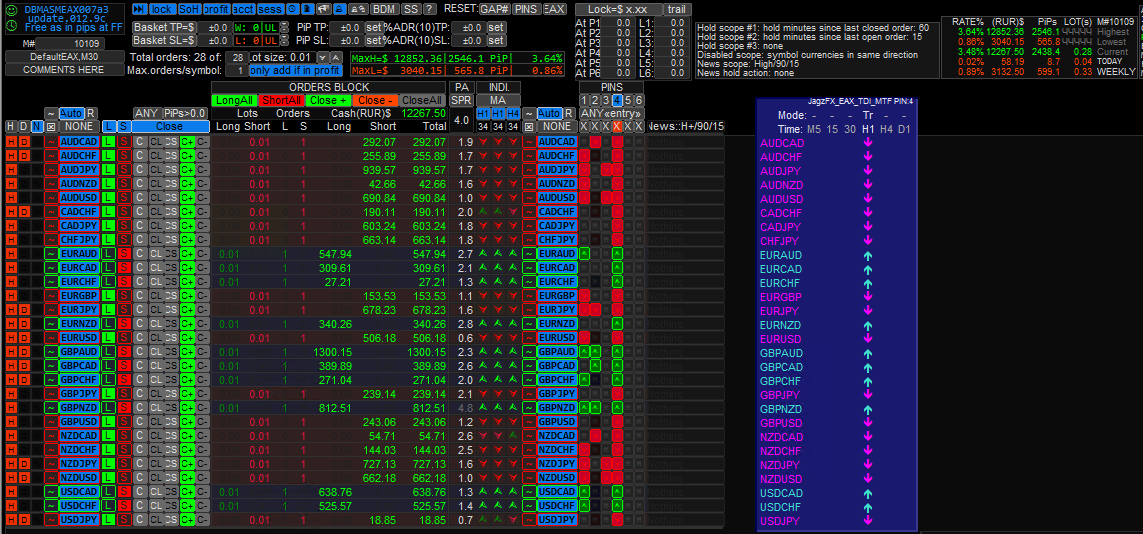Click the red S button for CADCHF
Image resolution: width=1143 pixels, height=534 pixels.
click(124, 211)
